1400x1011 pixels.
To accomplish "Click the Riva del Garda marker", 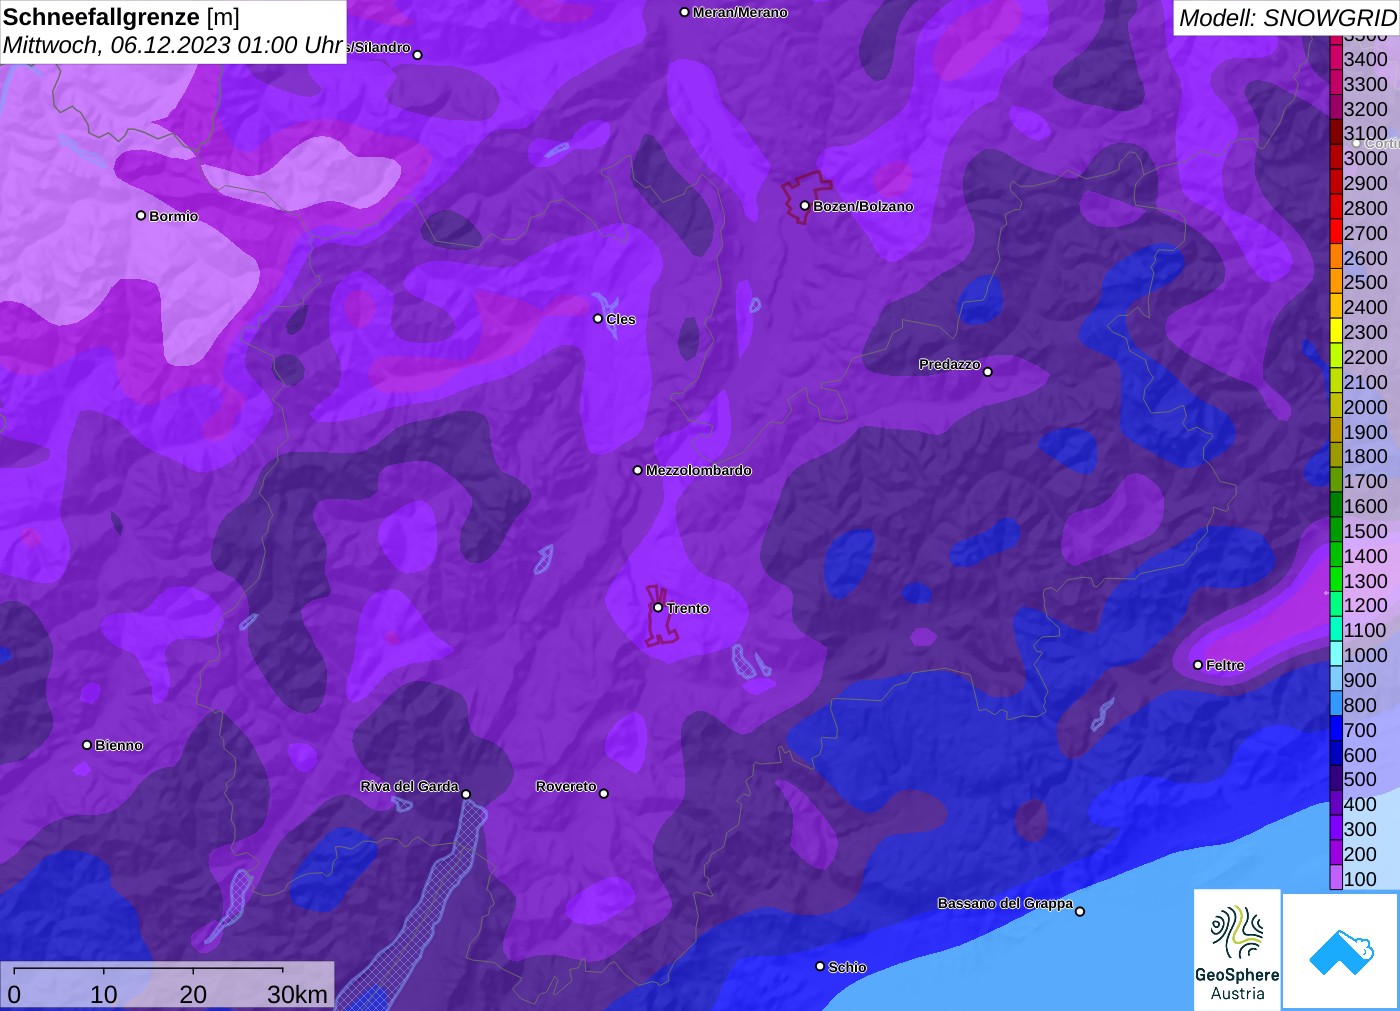I will (x=466, y=794).
